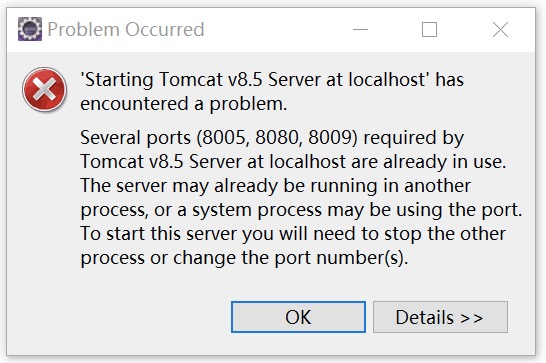Expand error information with Details >> button

tap(440, 317)
